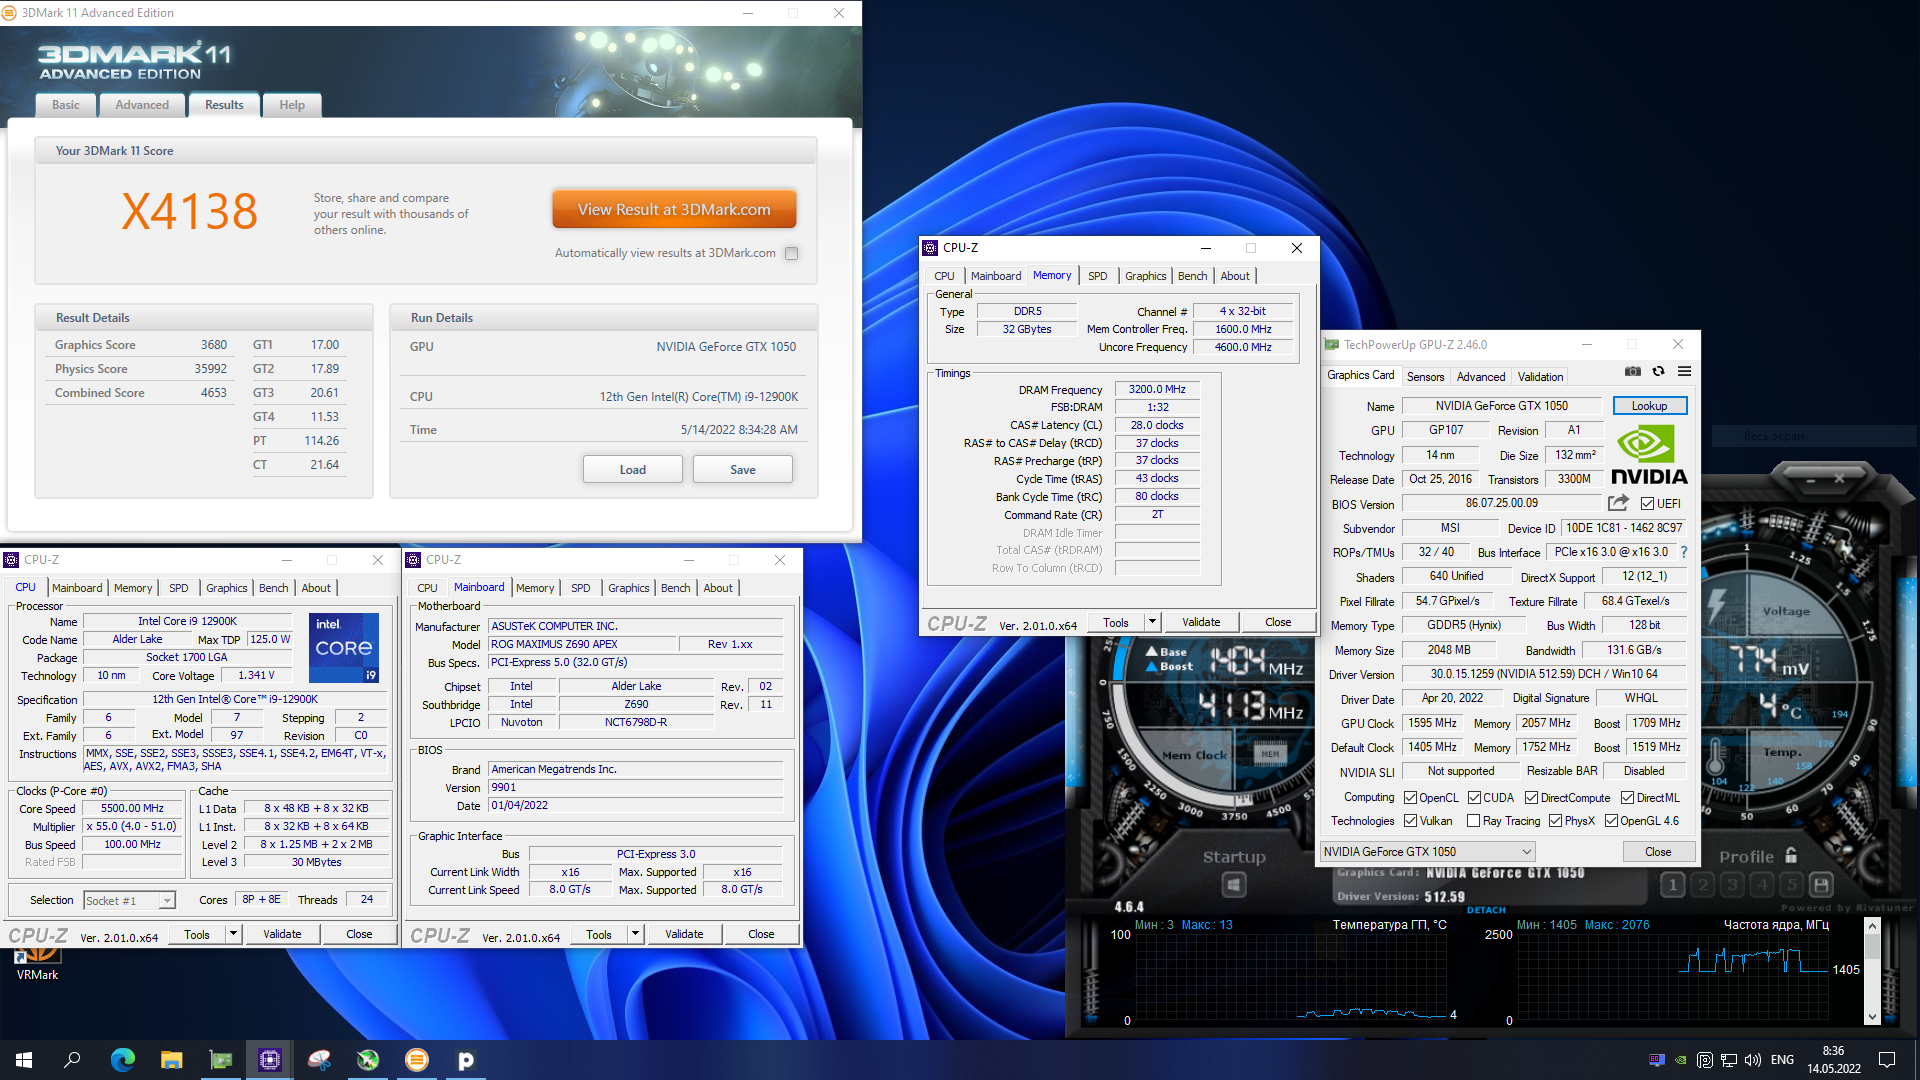Screen dimensions: 1920x1080
Task: Click Validate in CPU-Z Memory window
Action: click(1201, 622)
